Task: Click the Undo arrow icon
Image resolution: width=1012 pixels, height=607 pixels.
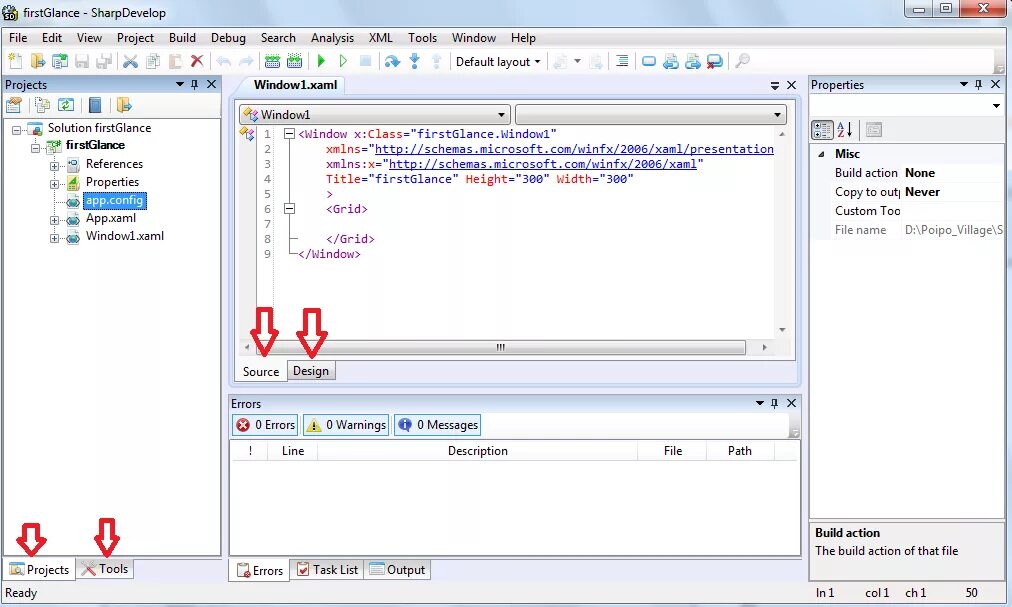Action: coord(223,61)
